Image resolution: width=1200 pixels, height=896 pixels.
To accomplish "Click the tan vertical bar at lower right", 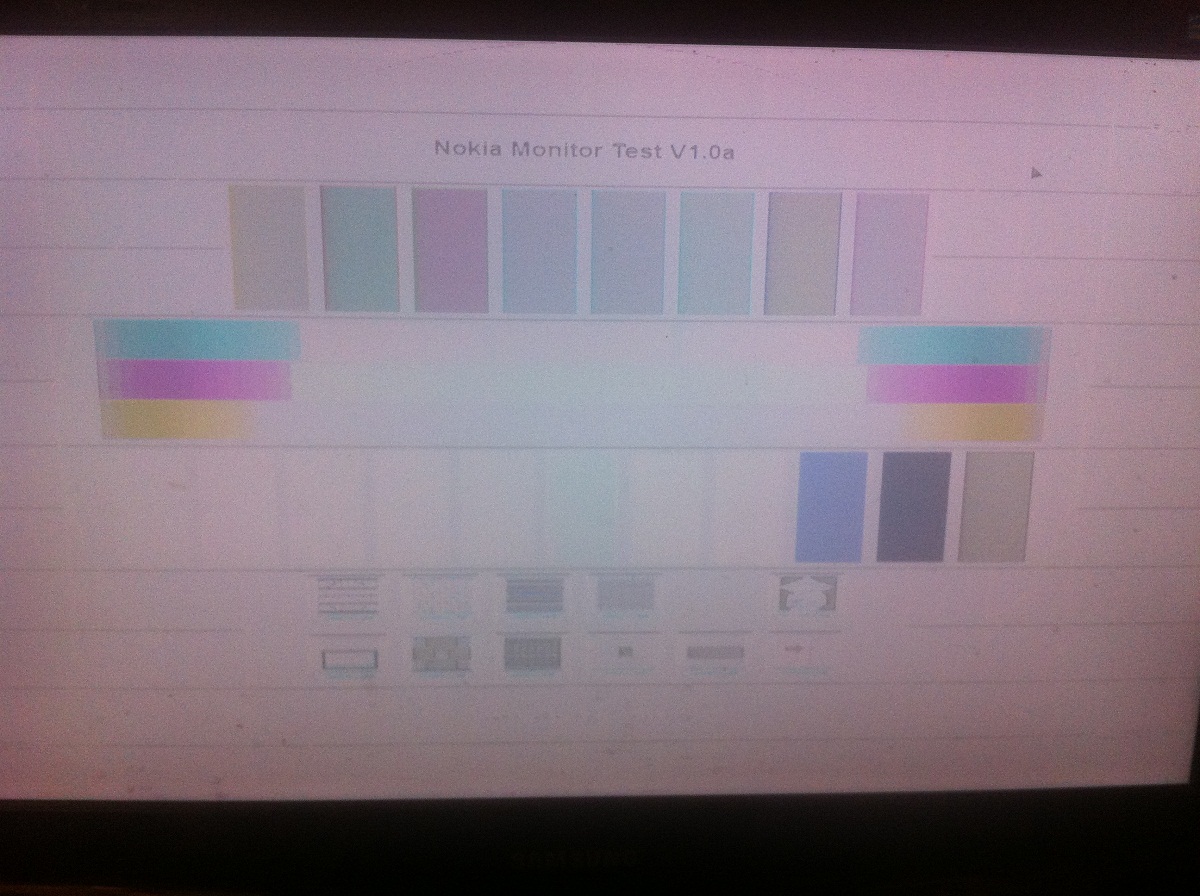I will pos(995,506).
